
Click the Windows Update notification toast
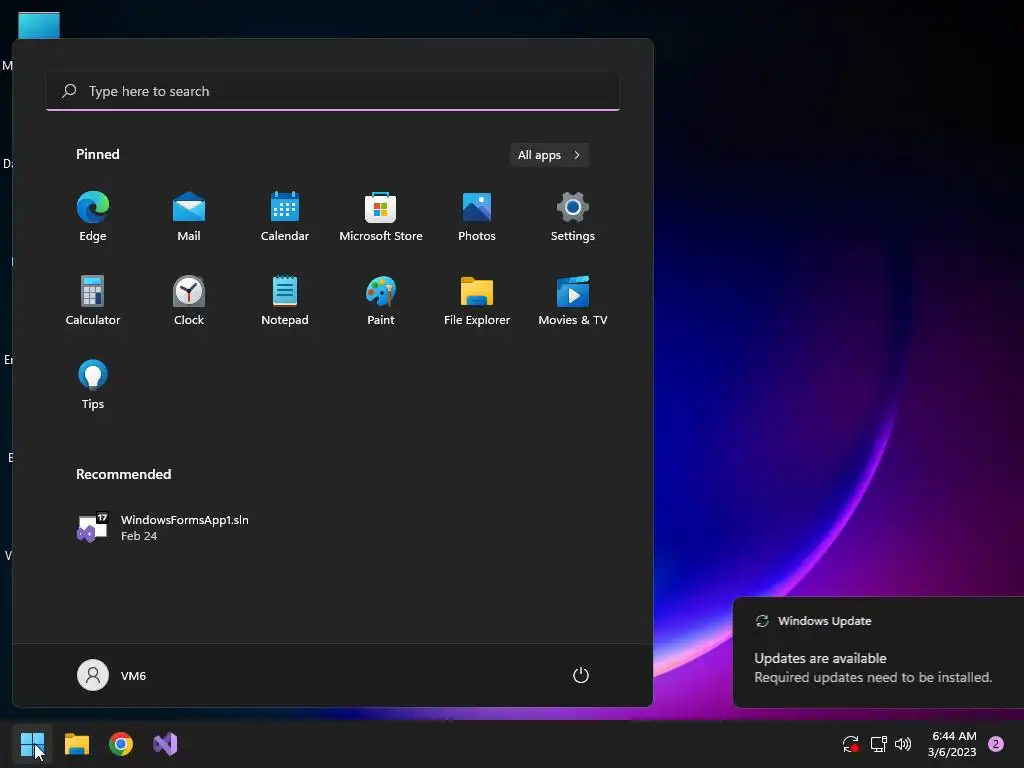click(878, 652)
